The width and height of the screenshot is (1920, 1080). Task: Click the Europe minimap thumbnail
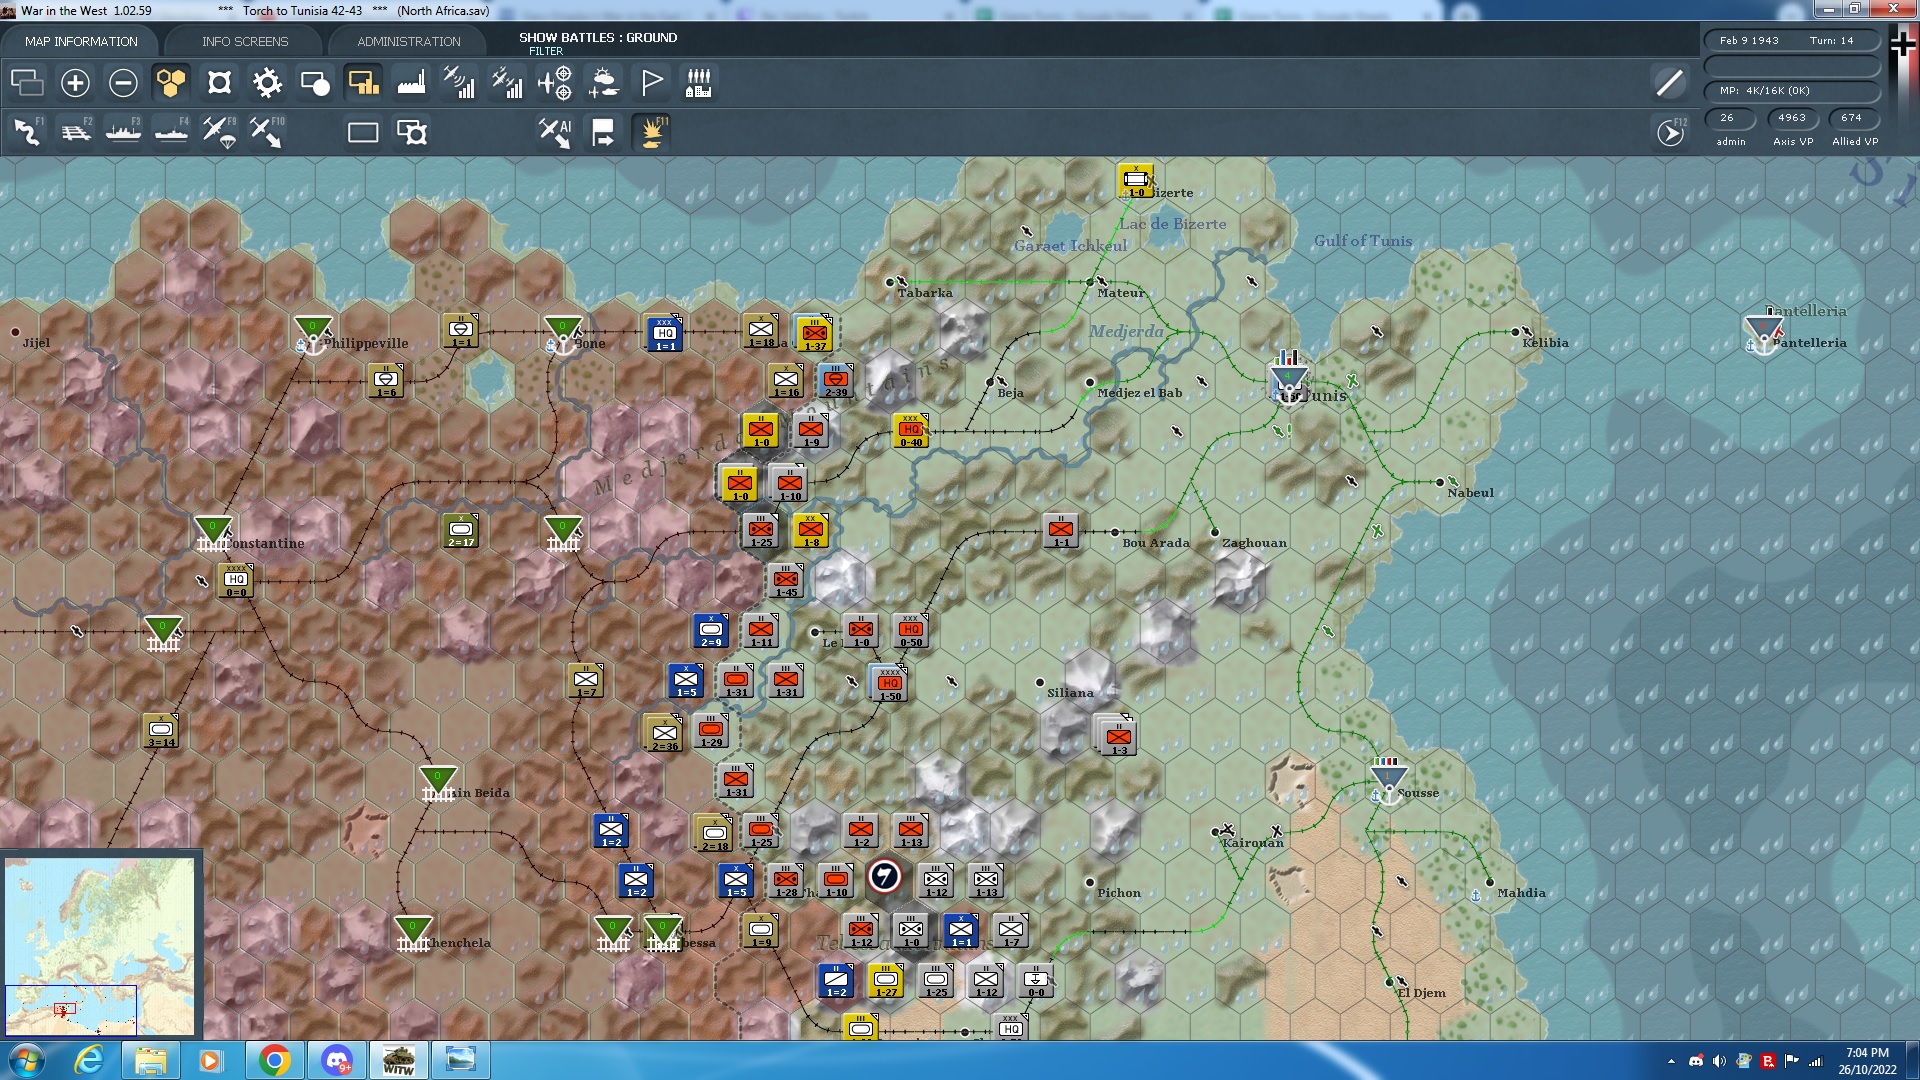coord(100,945)
